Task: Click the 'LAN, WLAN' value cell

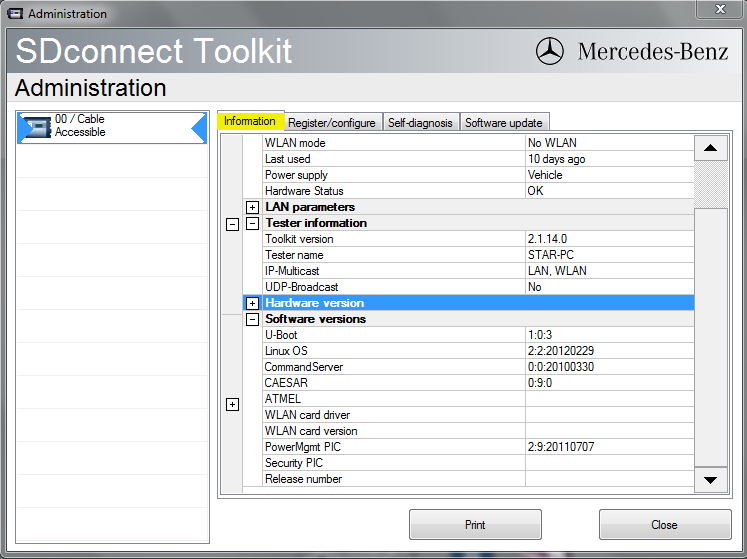Action: [x=610, y=271]
